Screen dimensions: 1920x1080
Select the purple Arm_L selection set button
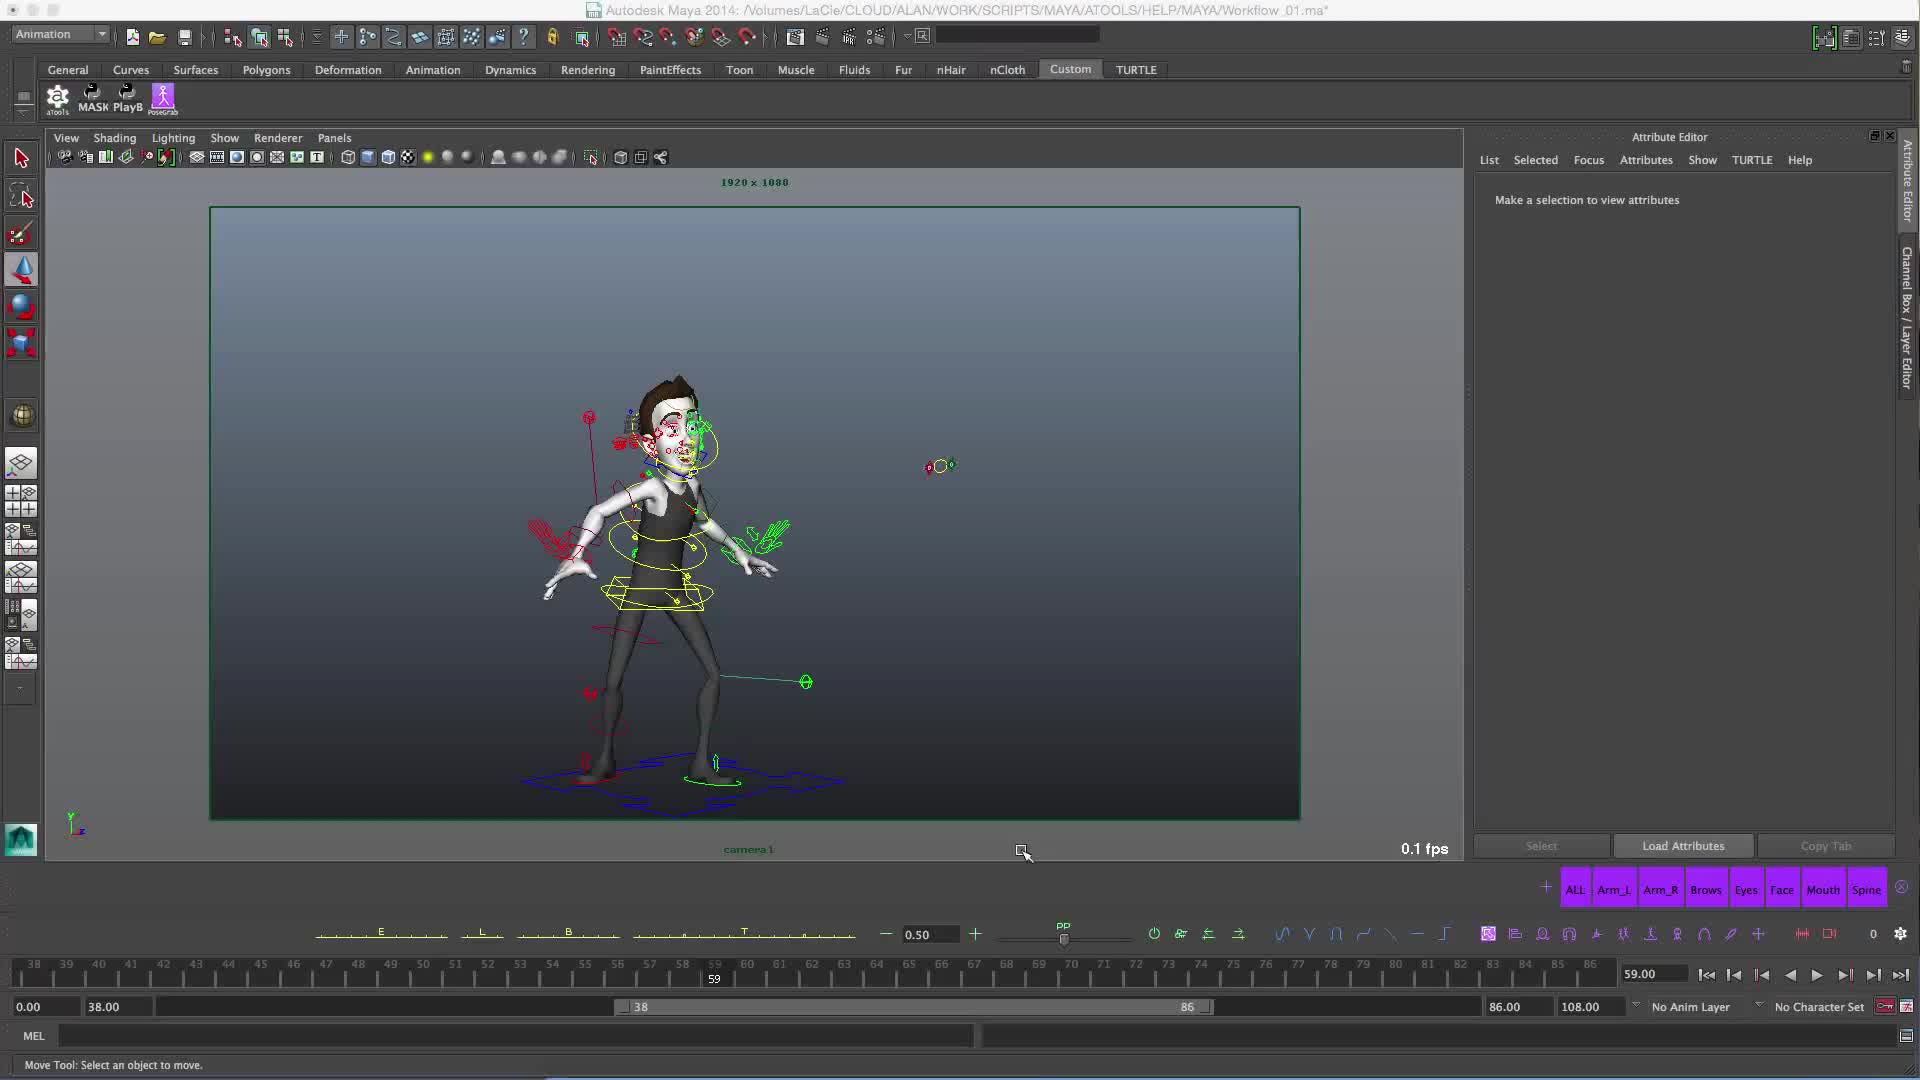tap(1613, 890)
